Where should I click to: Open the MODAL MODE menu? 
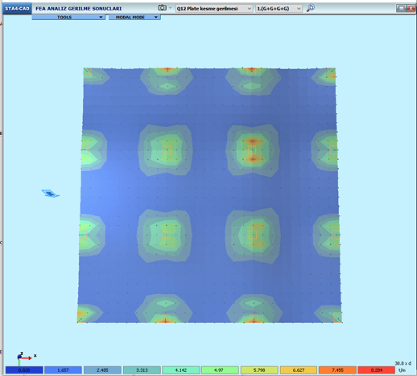[135, 17]
